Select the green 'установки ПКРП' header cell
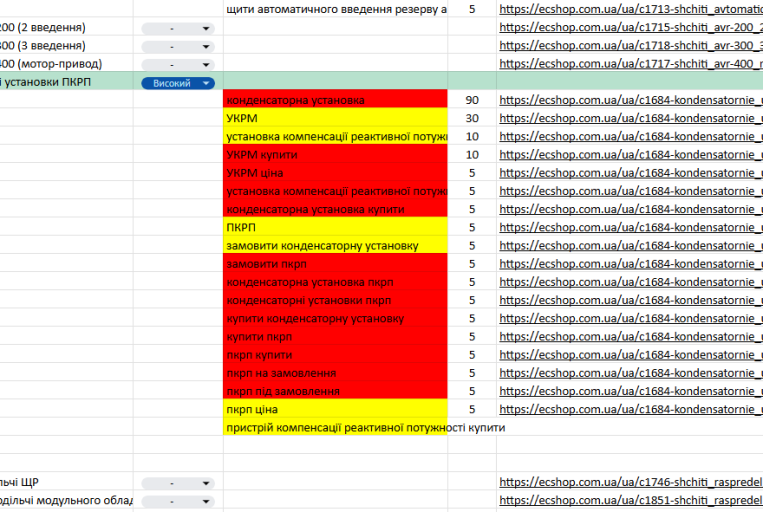 [66, 82]
